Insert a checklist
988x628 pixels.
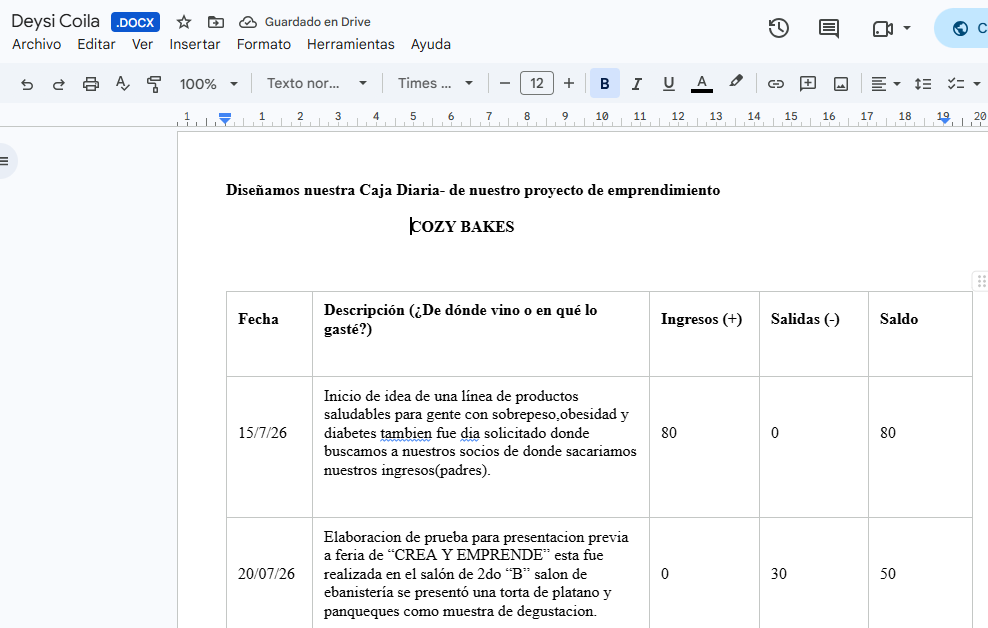[955, 84]
